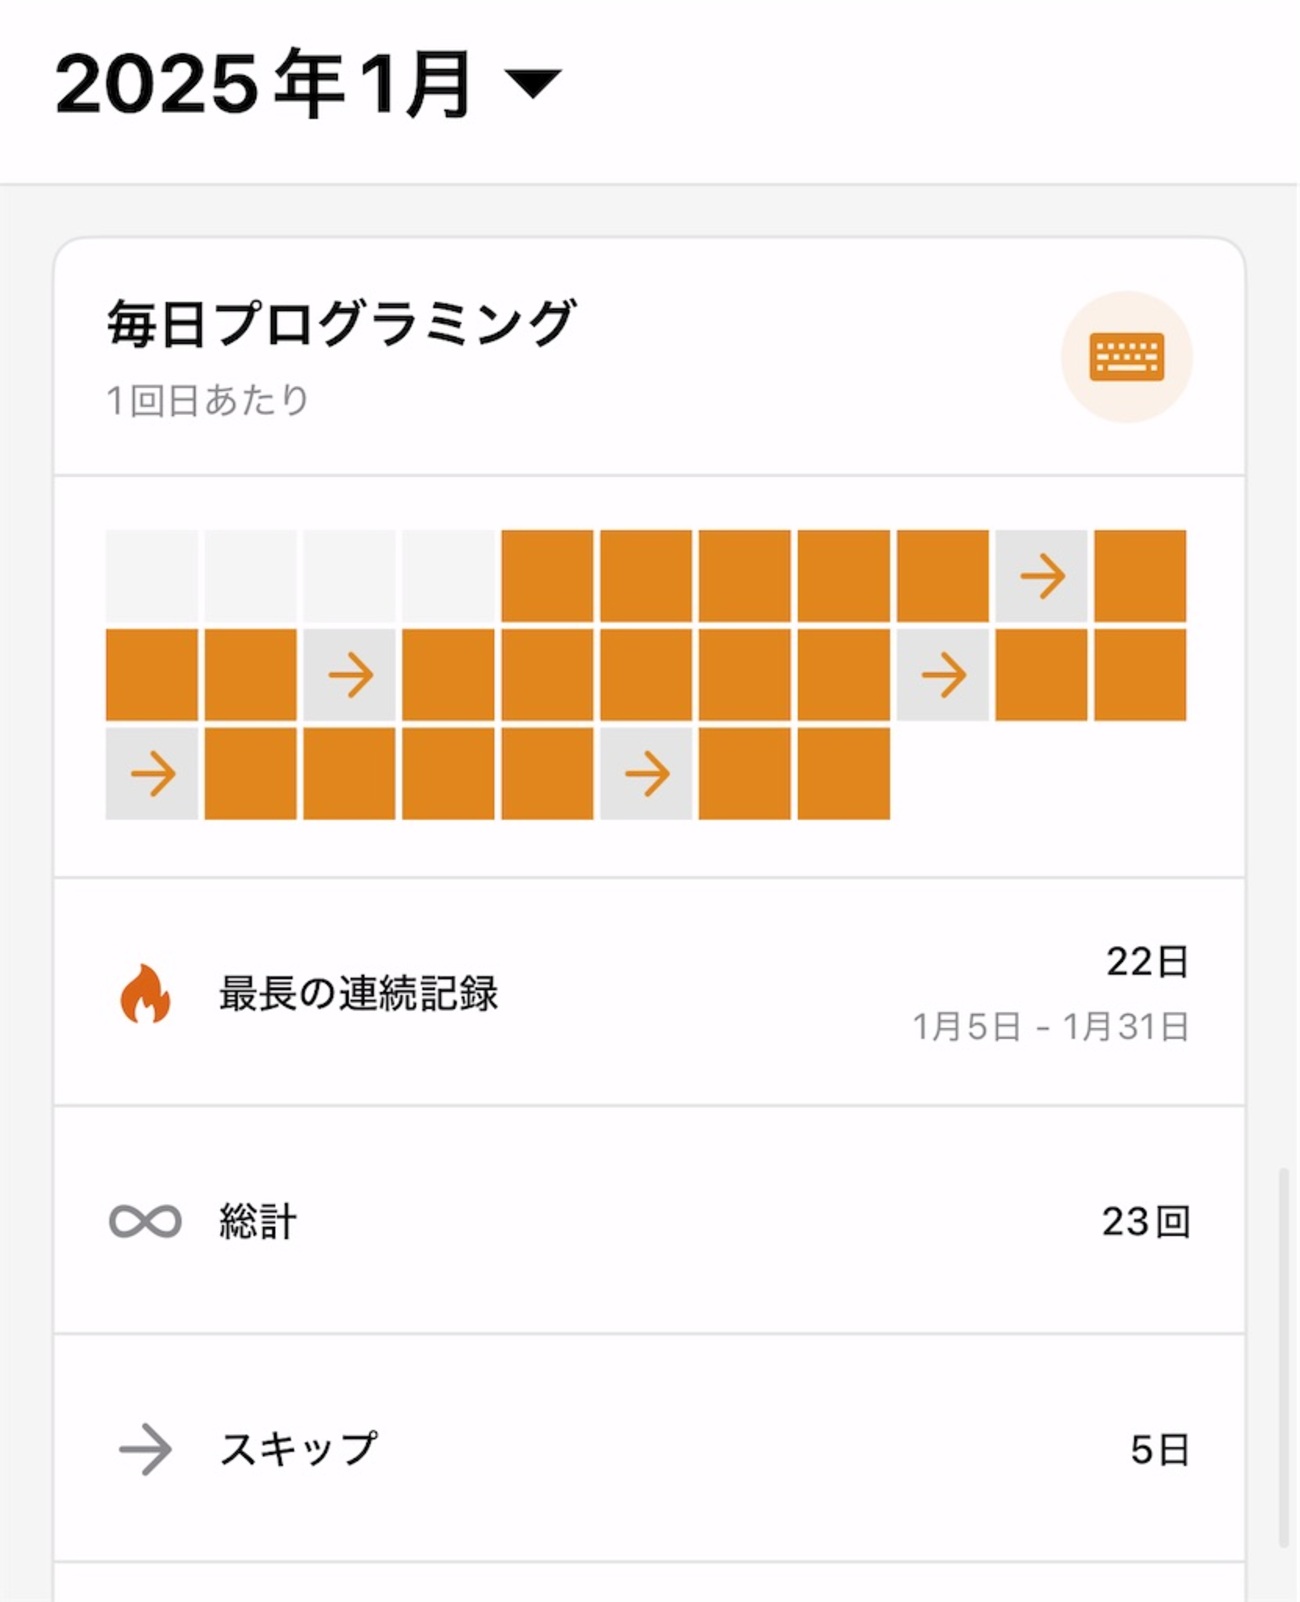Click the orange keyboard habit icon
Screen dimensions: 1300x1602
1126,357
